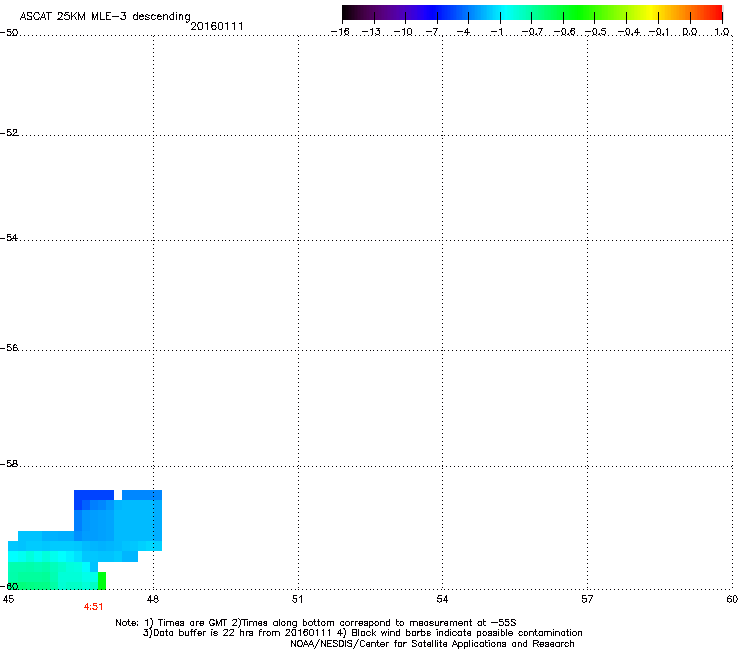The height and width of the screenshot is (650, 740).
Task: Click the colorbar label -10
Action: tap(403, 32)
